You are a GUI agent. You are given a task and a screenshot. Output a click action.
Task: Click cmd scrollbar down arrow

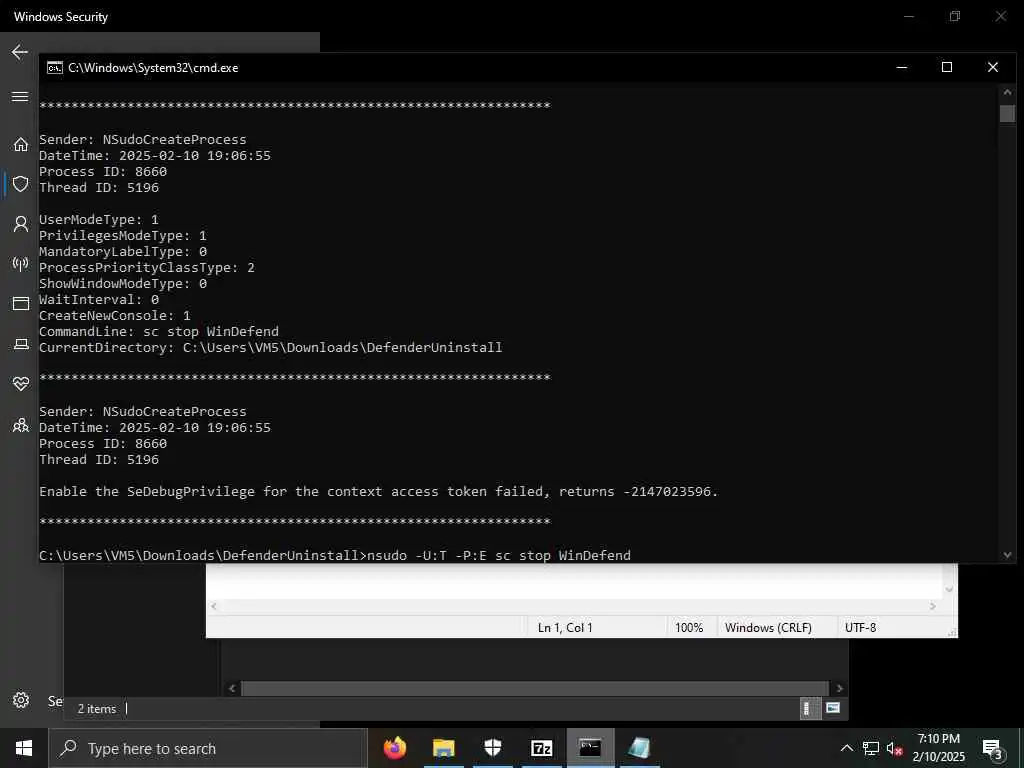pyautogui.click(x=1007, y=555)
